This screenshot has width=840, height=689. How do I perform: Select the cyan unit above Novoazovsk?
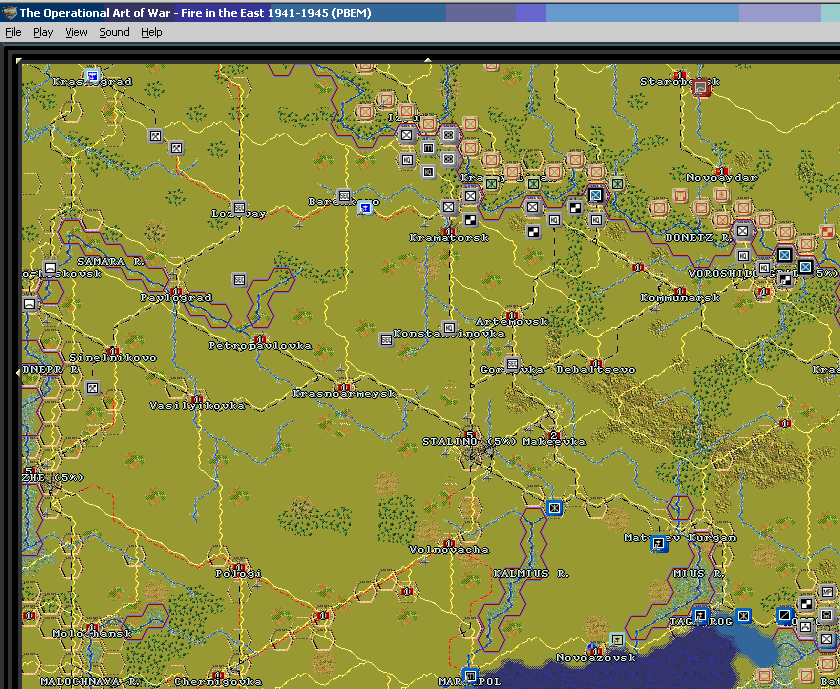pos(617,639)
